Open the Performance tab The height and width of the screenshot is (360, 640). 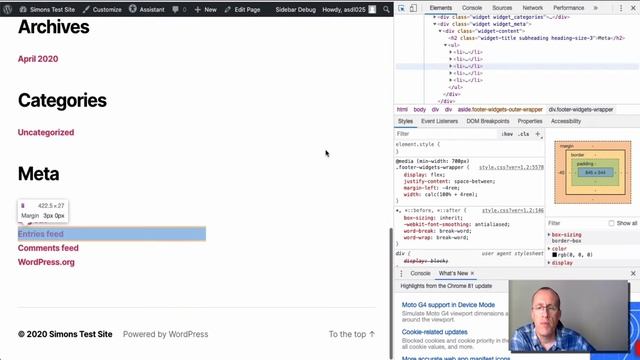click(569, 8)
